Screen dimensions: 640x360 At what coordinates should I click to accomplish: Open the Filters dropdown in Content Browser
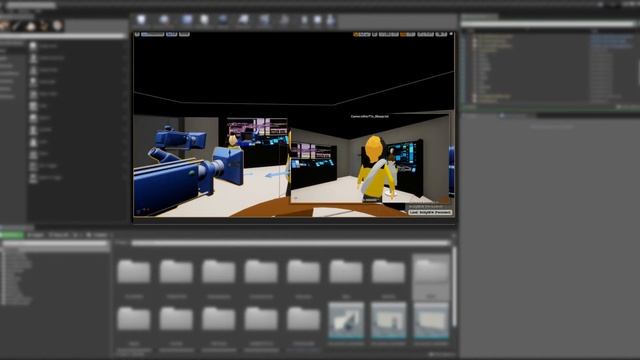click(x=121, y=243)
